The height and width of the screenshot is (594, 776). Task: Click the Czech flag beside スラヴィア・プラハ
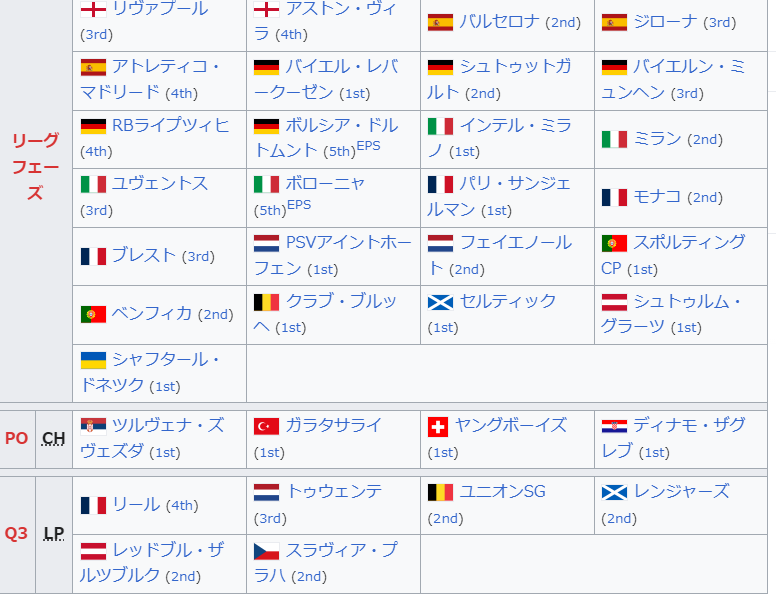[267, 551]
